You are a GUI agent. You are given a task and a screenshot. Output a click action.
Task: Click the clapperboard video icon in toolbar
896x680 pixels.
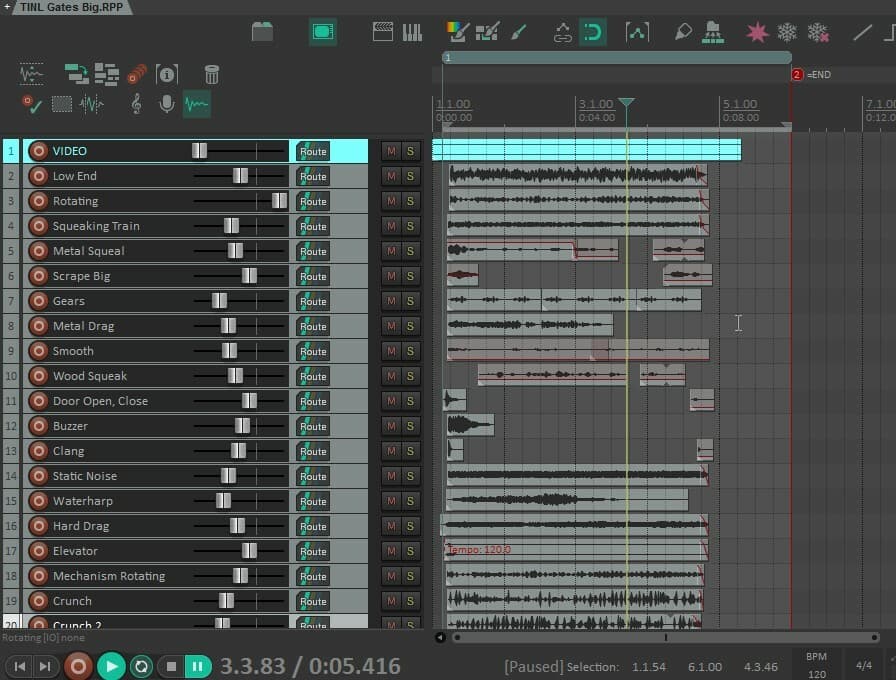382,31
